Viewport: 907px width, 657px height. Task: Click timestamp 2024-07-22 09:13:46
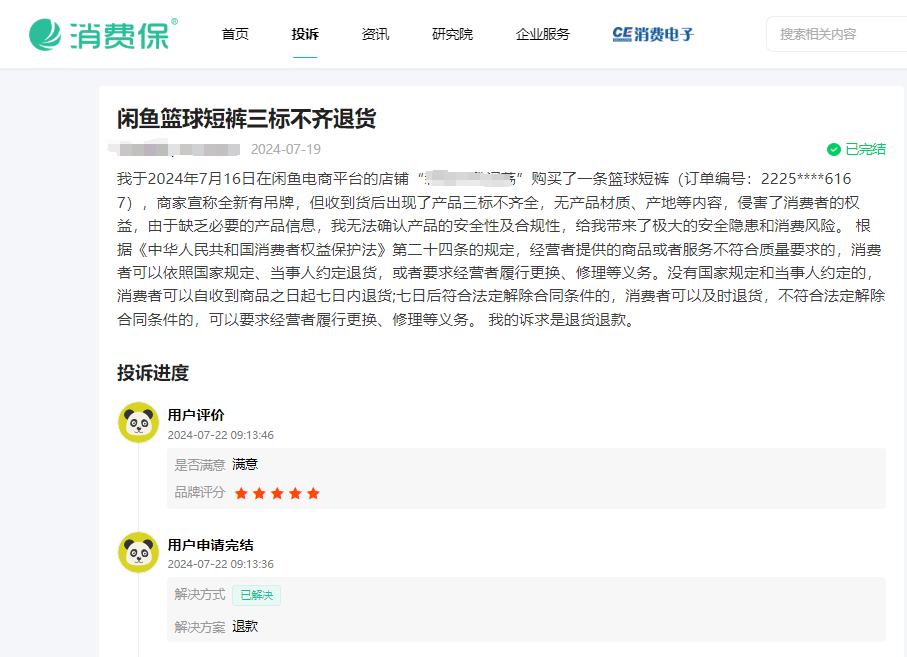tap(220, 435)
